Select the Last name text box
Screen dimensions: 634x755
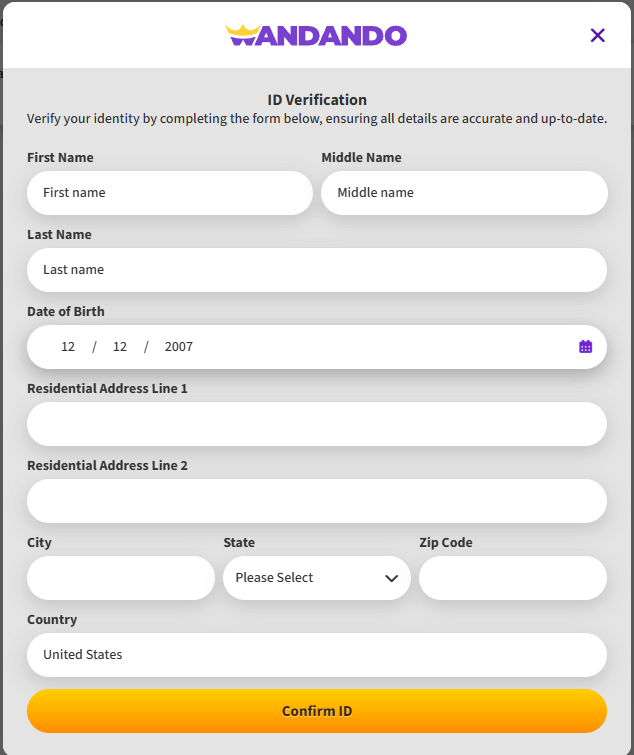point(316,270)
